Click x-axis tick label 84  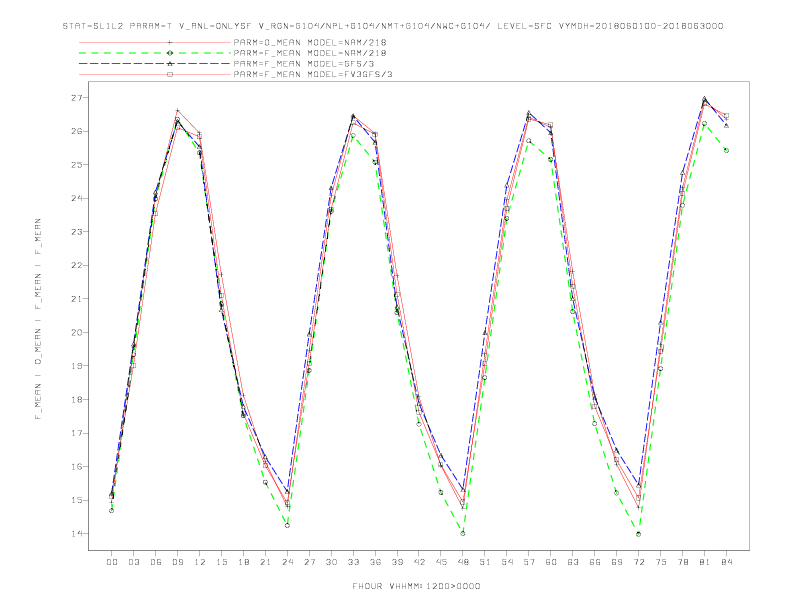pyautogui.click(x=727, y=562)
